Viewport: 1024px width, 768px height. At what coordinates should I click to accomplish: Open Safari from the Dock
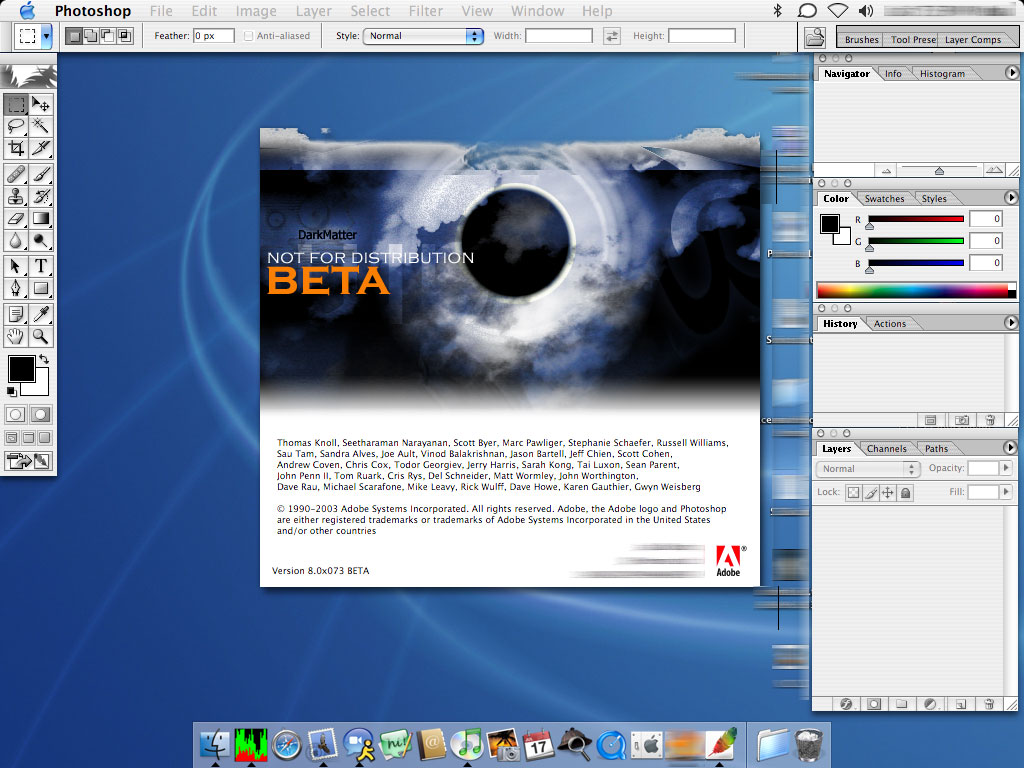(286, 745)
